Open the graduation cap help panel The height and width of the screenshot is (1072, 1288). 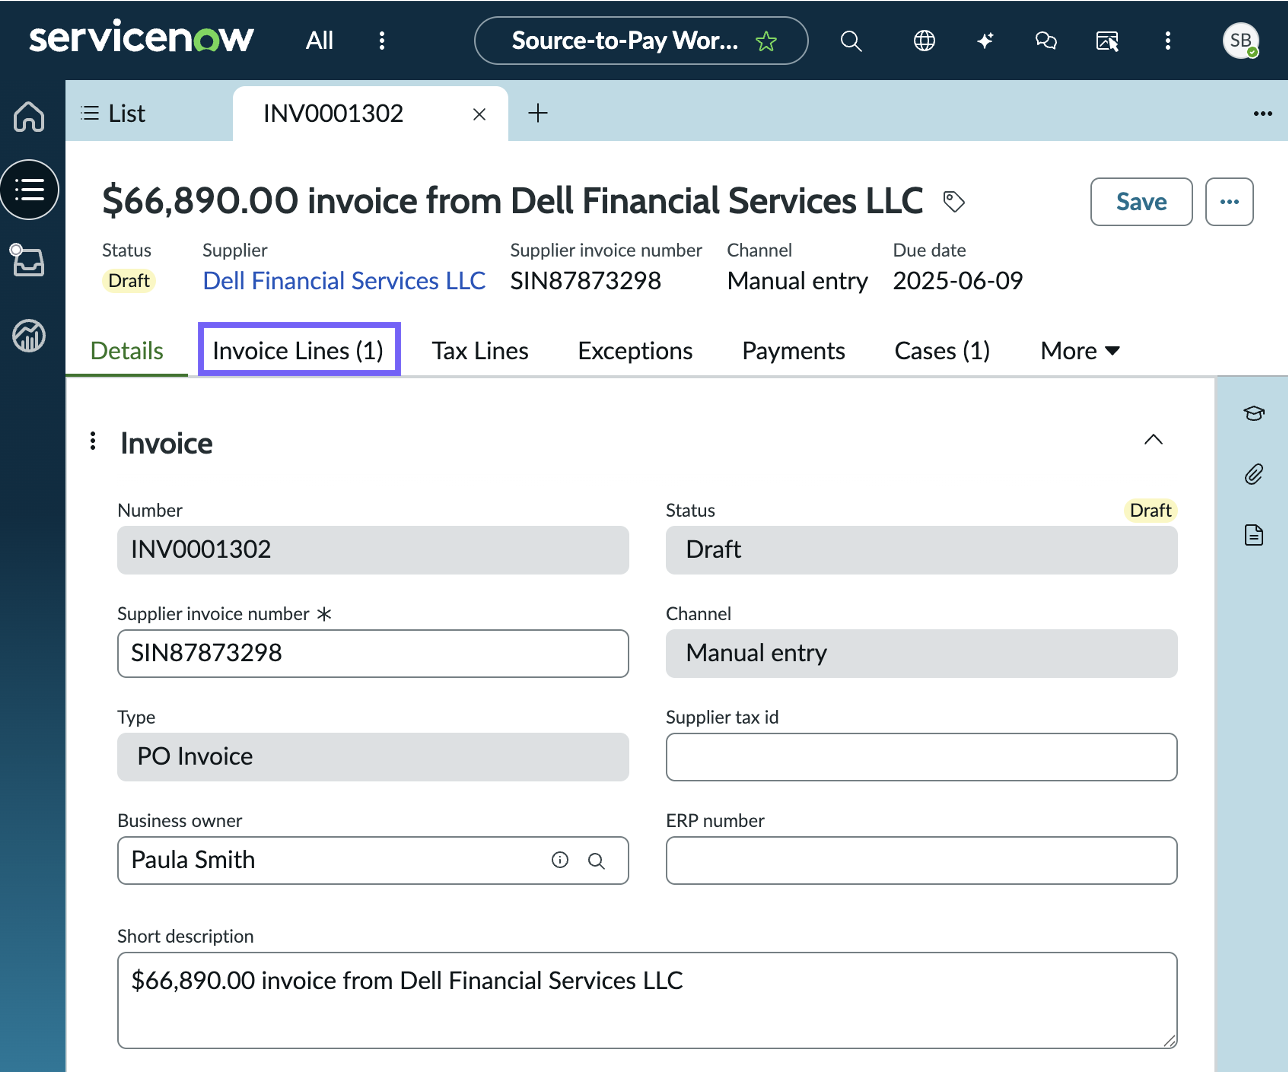(x=1254, y=413)
